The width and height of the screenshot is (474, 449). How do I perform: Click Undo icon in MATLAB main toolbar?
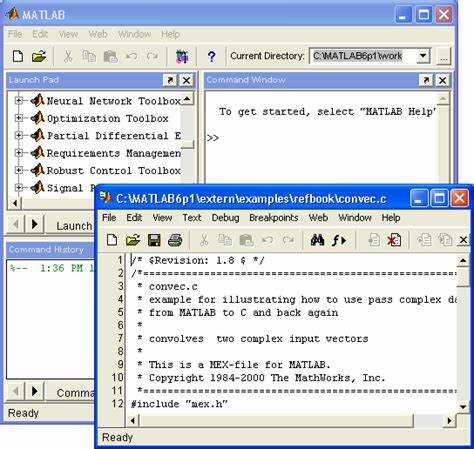pyautogui.click(x=131, y=56)
